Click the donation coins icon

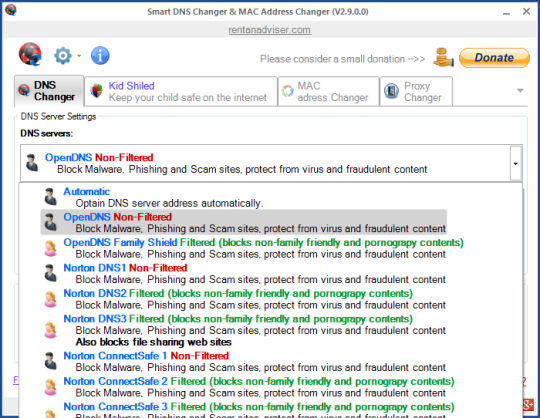(443, 58)
